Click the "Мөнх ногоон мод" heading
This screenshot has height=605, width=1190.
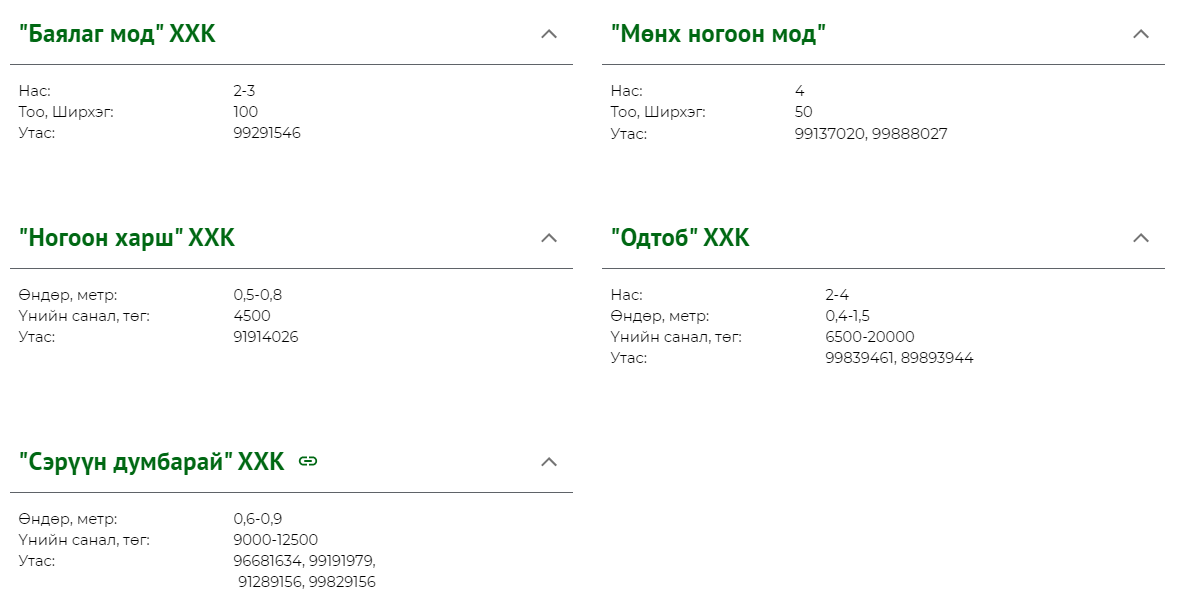718,34
